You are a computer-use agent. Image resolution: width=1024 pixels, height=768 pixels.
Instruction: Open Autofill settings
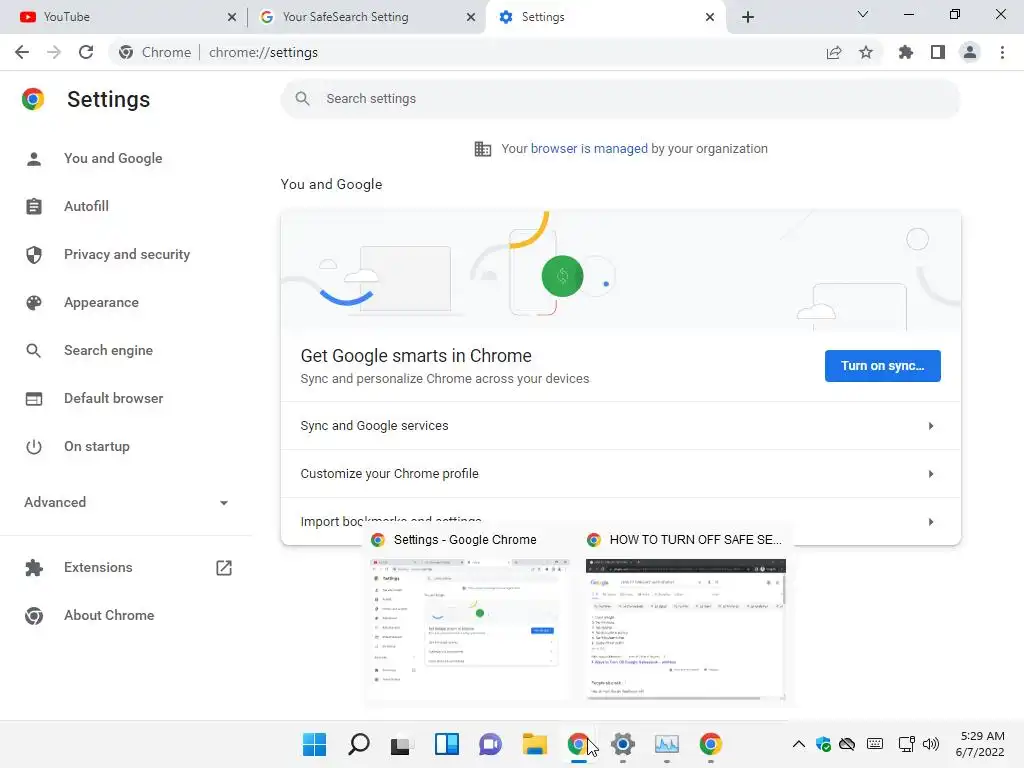coord(86,206)
